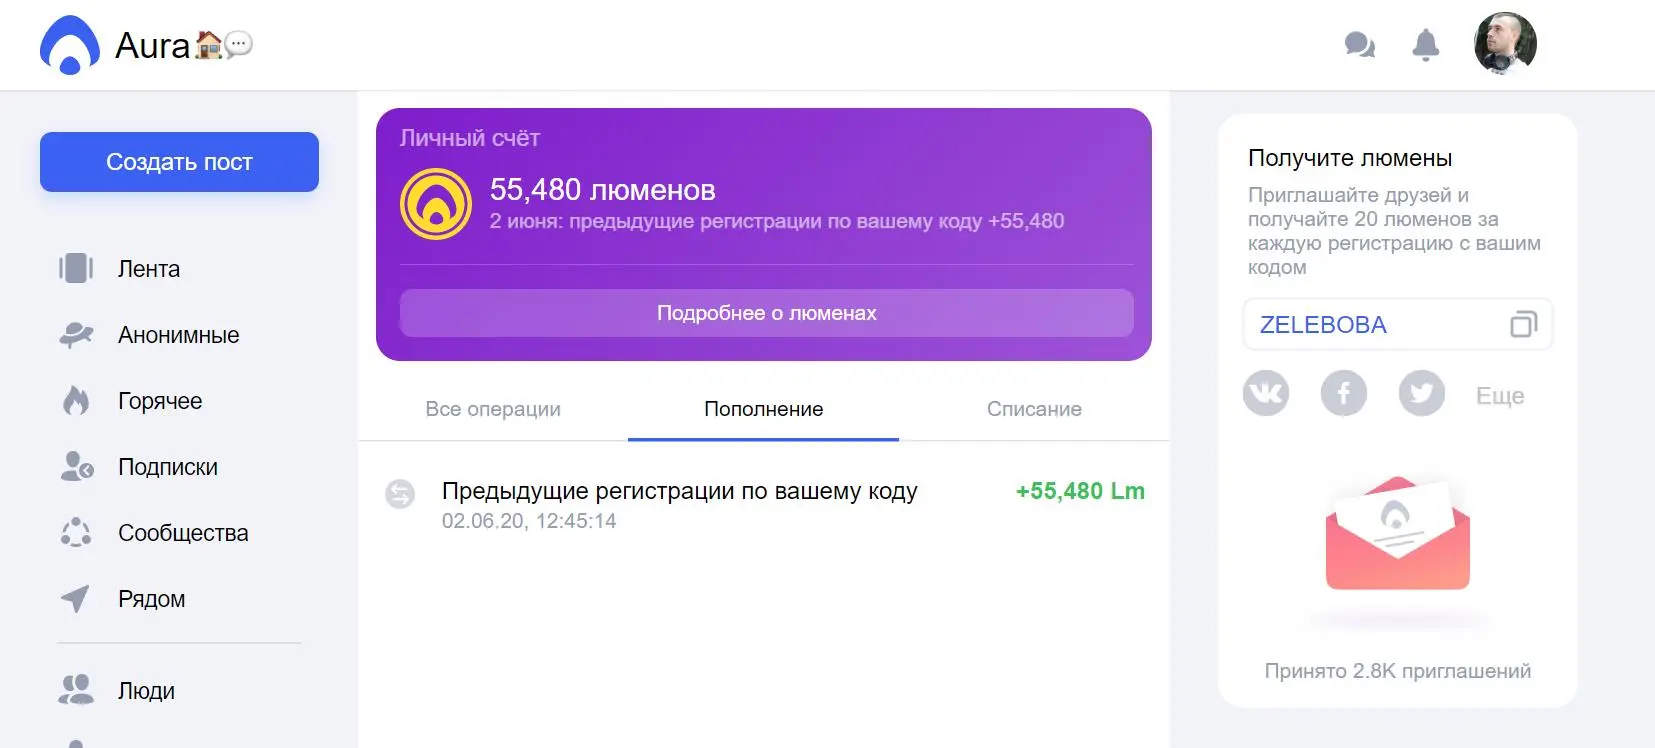
Task: Open the Подписки person icon
Action: (x=76, y=467)
